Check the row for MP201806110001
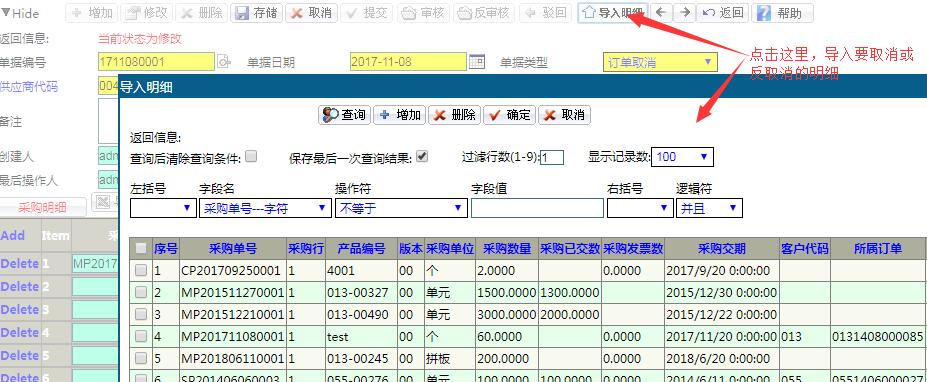 coord(141,358)
